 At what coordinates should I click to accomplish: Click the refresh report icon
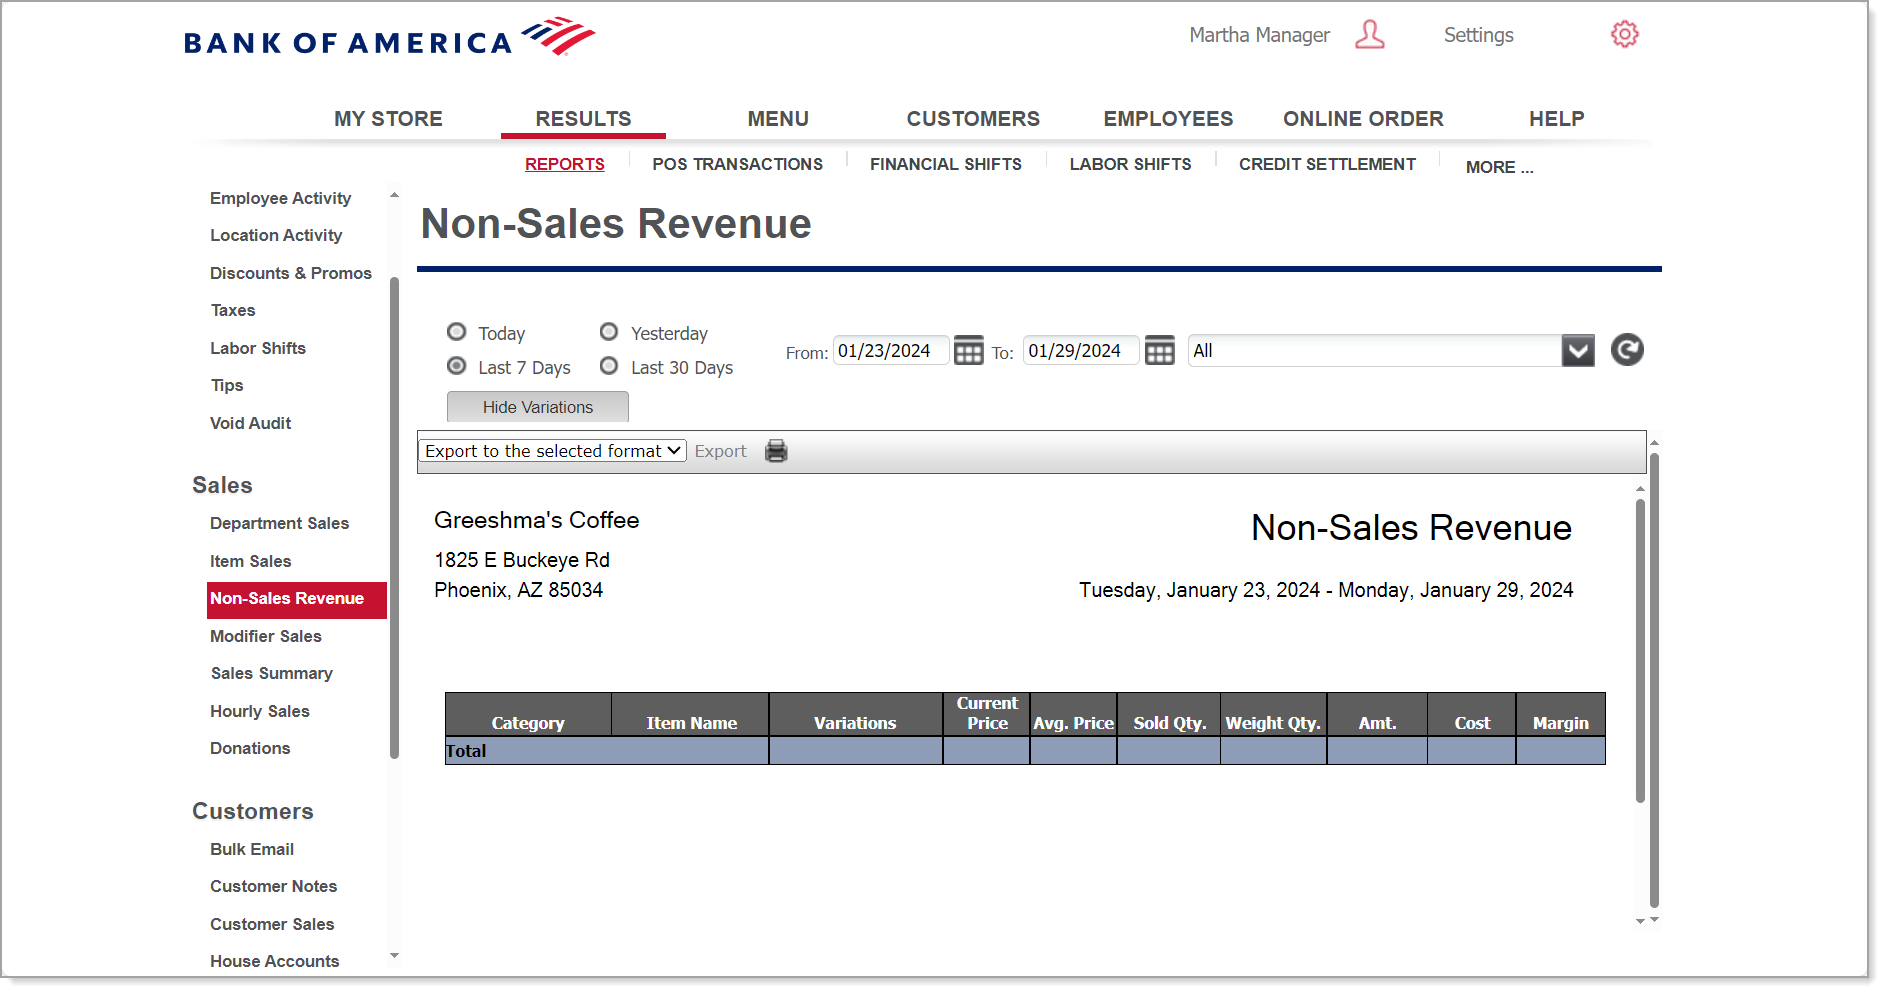(1627, 350)
